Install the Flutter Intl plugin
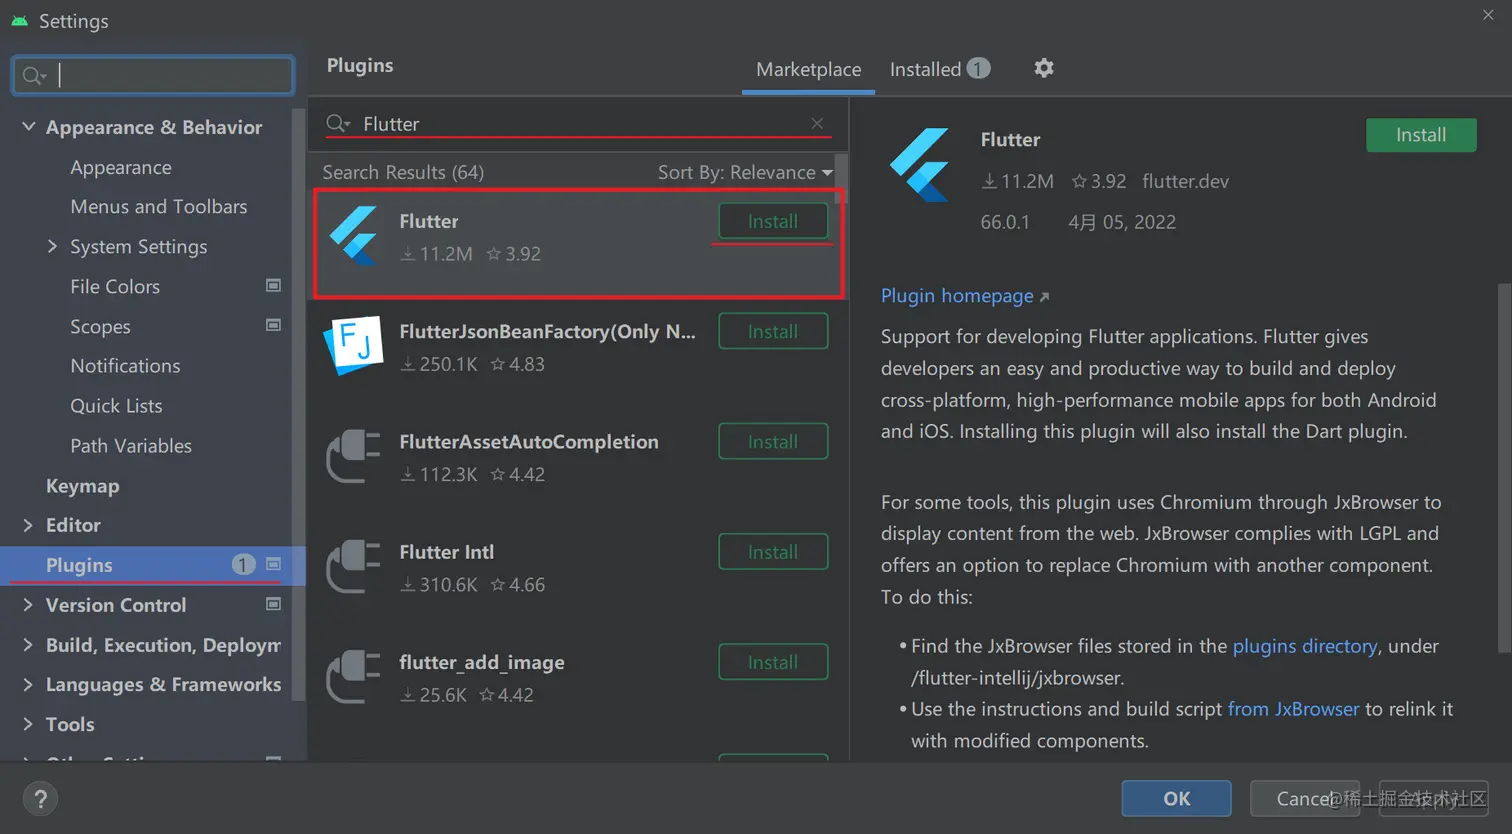This screenshot has width=1512, height=834. [773, 551]
